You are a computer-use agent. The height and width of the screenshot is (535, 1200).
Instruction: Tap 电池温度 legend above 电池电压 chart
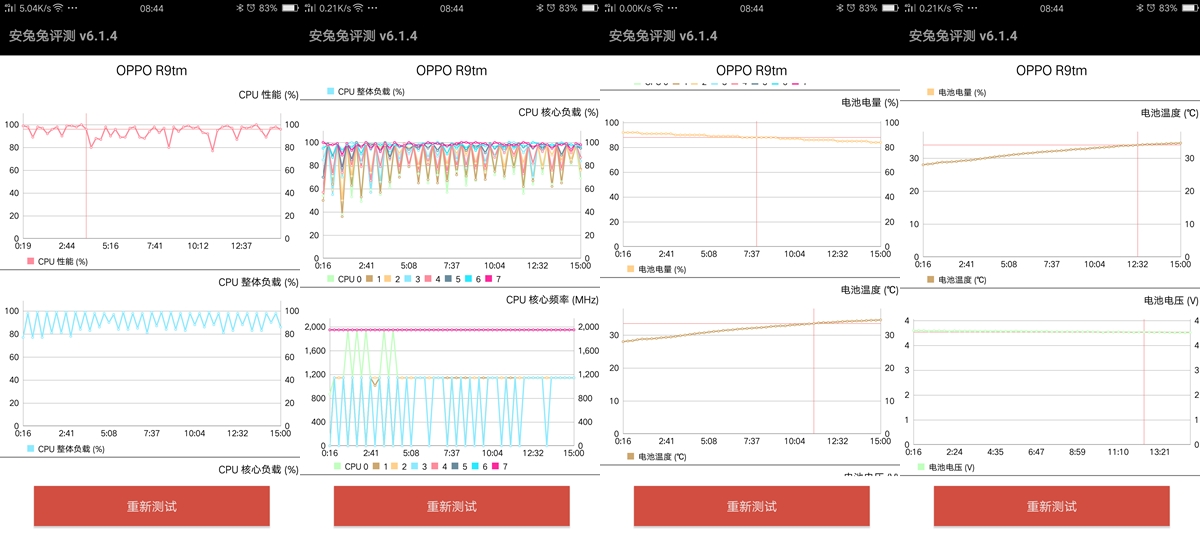click(956, 280)
